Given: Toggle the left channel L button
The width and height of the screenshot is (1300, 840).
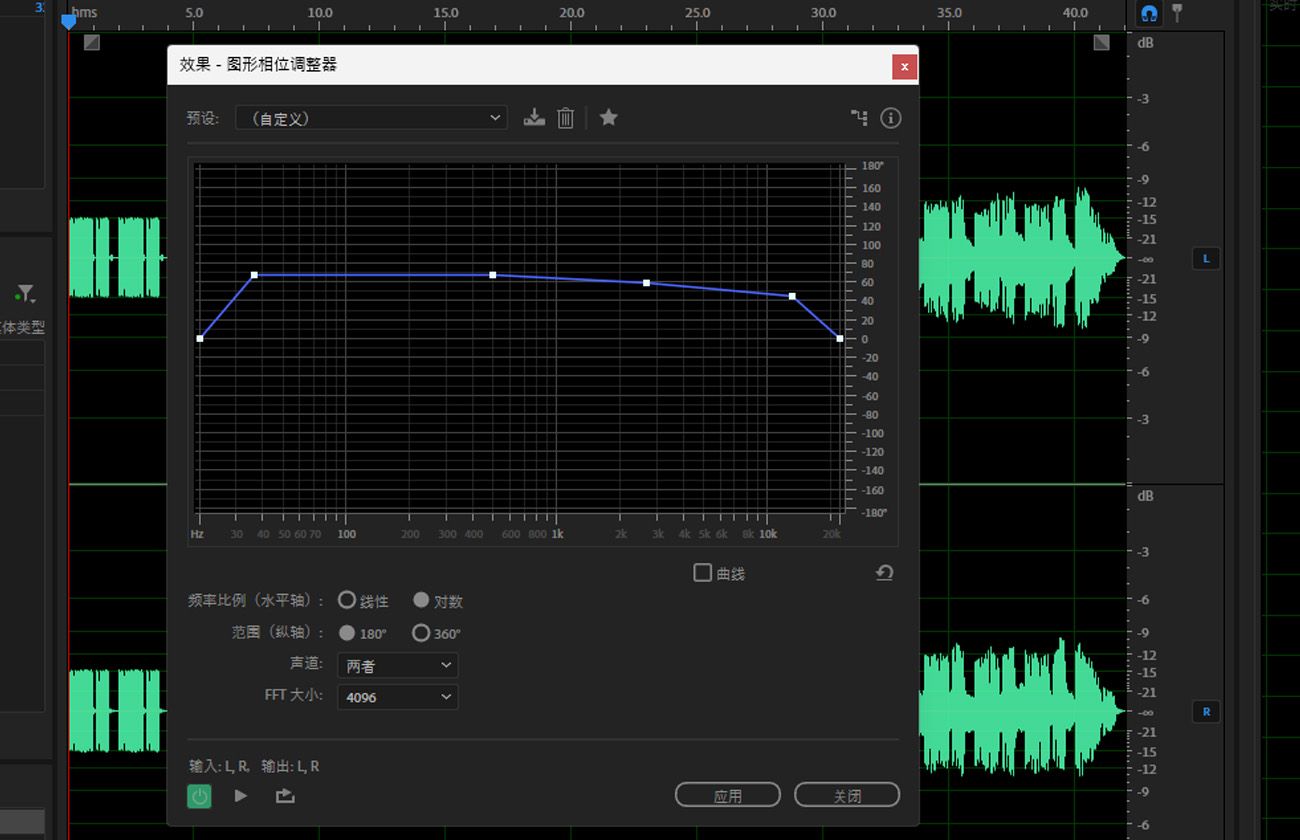Looking at the screenshot, I should pos(1206,259).
